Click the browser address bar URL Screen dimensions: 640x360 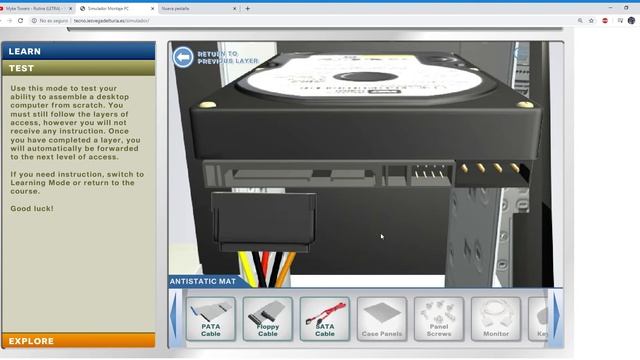click(111, 20)
